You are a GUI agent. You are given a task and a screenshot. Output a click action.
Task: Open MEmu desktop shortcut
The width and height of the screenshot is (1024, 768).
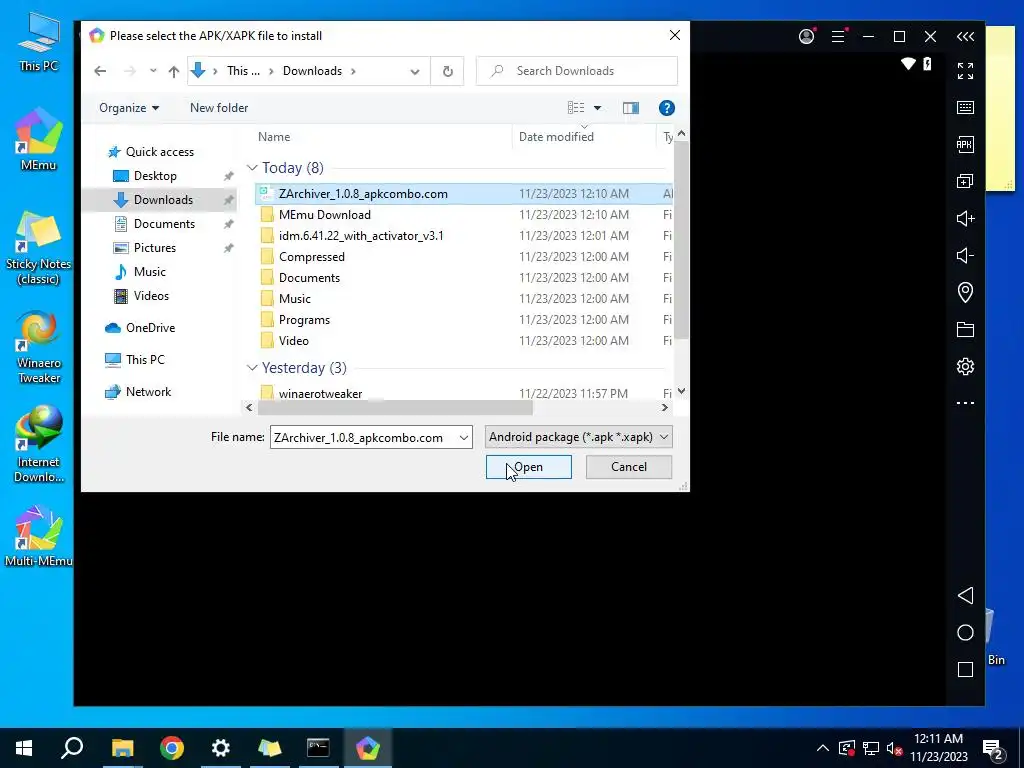(39, 139)
